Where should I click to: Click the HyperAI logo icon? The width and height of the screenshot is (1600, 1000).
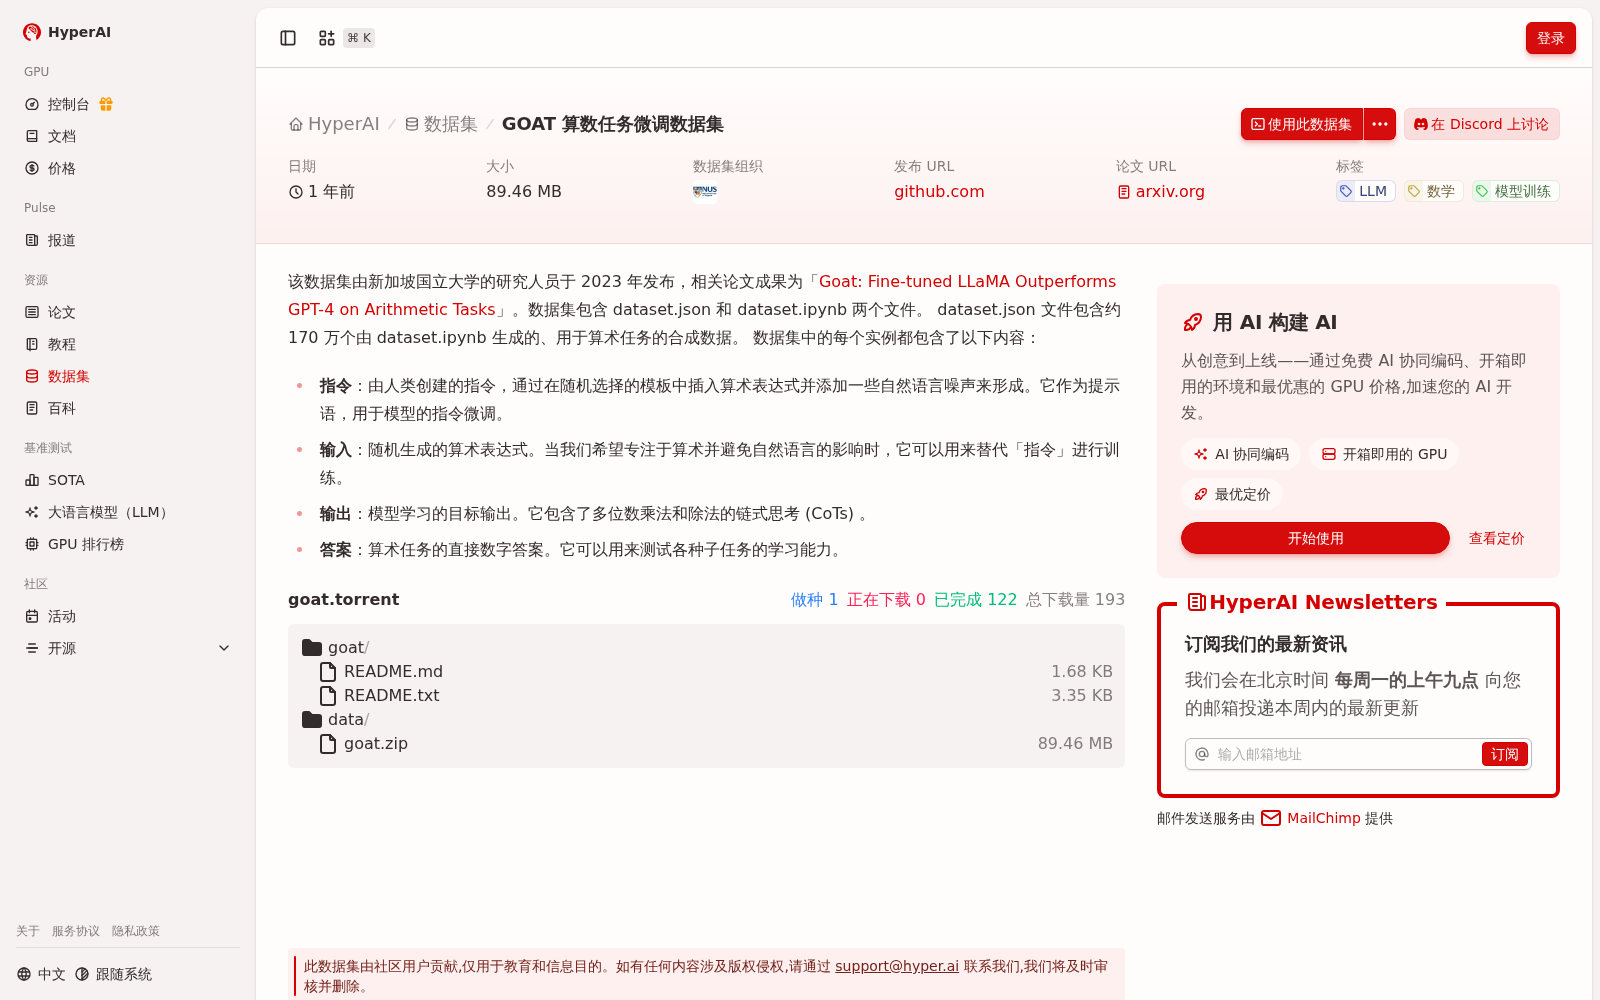(32, 32)
